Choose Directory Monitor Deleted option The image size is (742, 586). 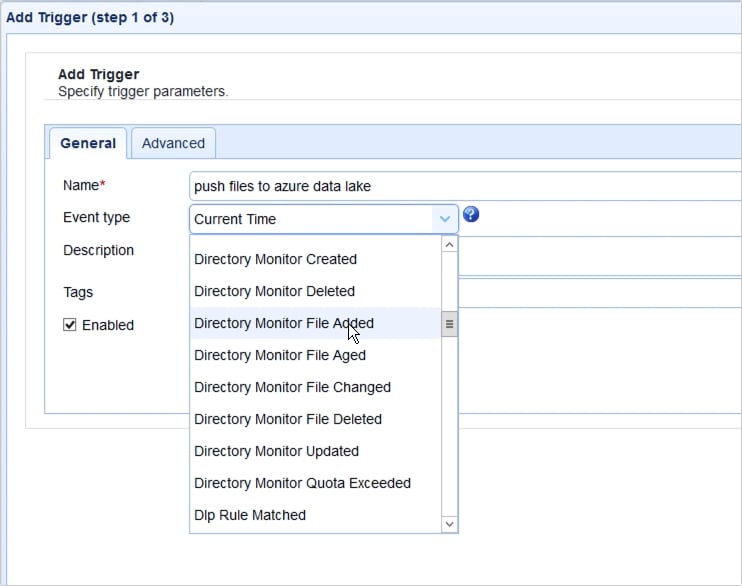pyautogui.click(x=274, y=291)
